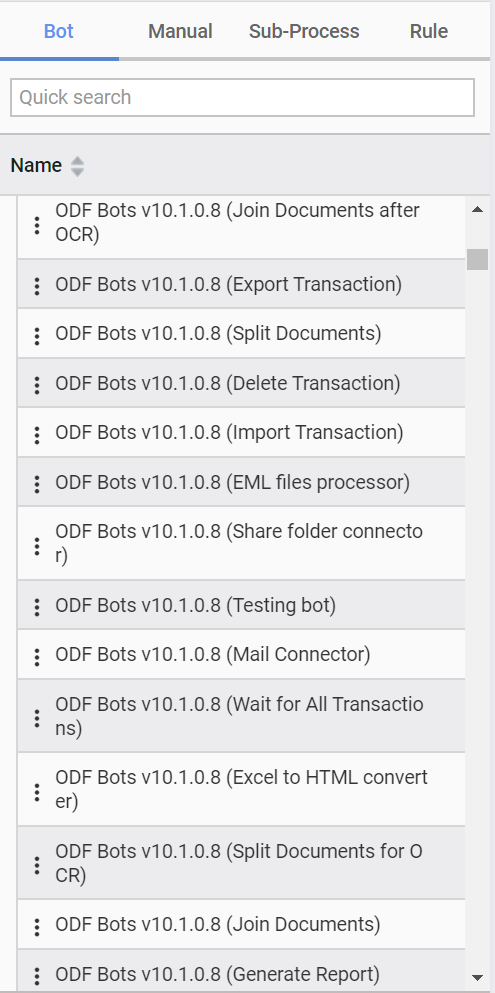Click scrollbar up arrow in bot list
Image resolution: width=495 pixels, height=993 pixels.
(478, 209)
